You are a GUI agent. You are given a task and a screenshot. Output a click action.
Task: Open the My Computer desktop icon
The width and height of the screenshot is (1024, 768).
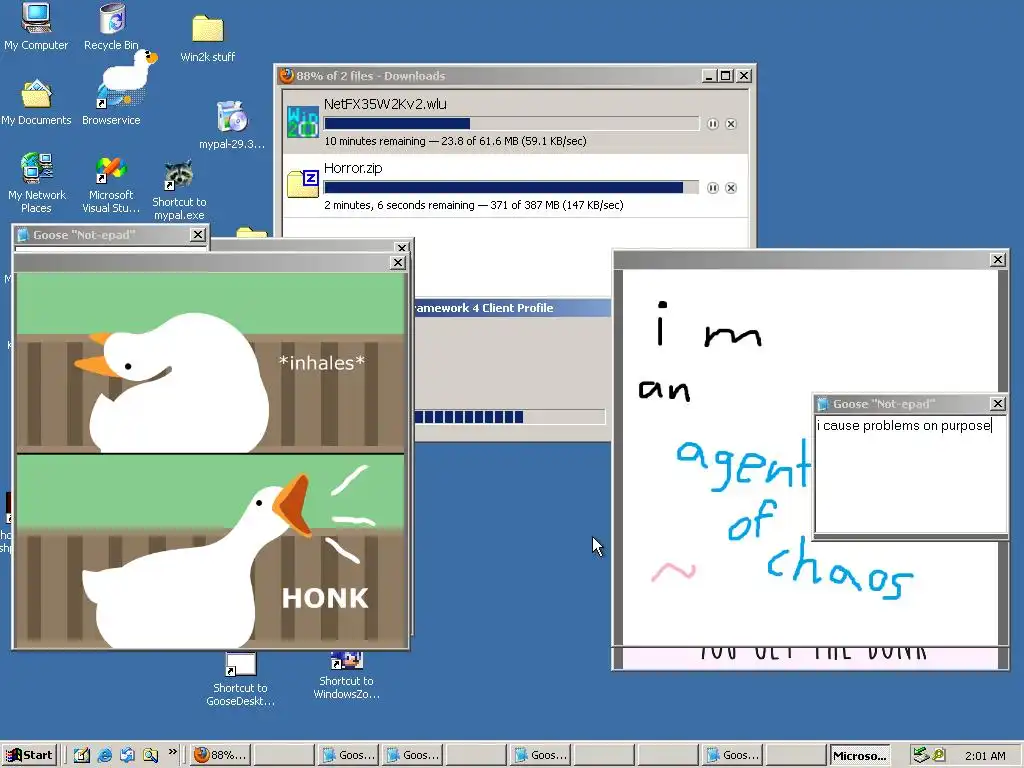pyautogui.click(x=36, y=26)
